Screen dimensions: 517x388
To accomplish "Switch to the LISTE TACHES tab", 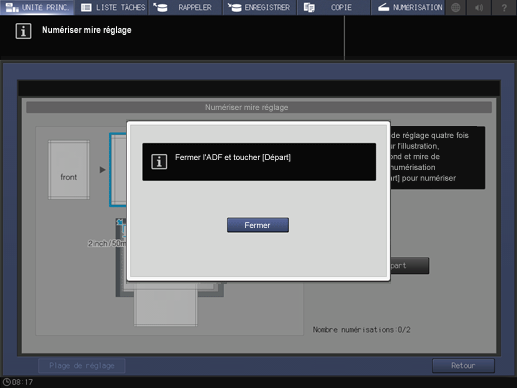I will (x=112, y=7).
